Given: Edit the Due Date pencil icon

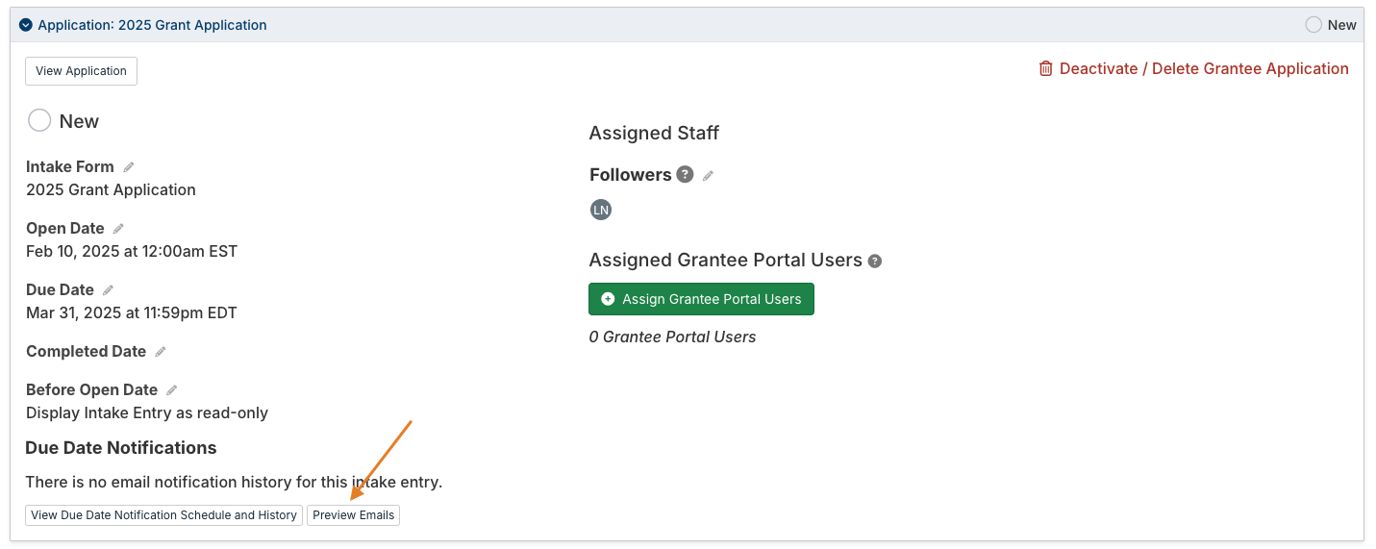Looking at the screenshot, I should click(109, 290).
